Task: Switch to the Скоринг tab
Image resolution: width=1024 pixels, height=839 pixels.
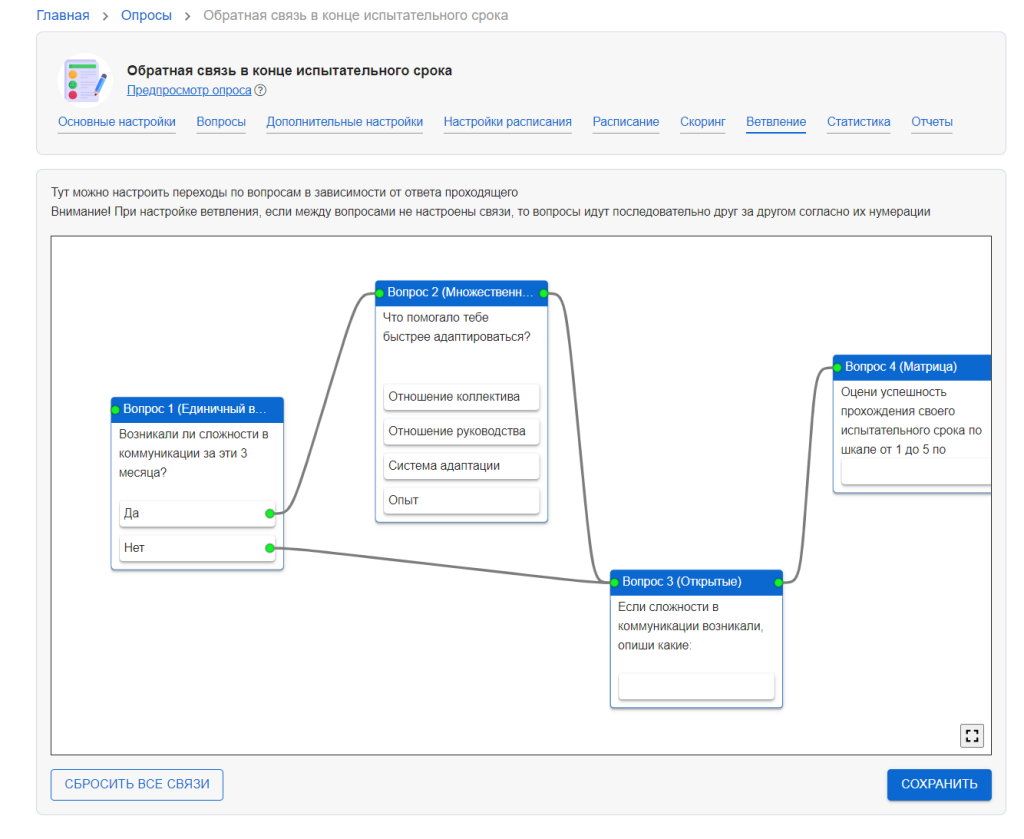Action: pos(702,122)
